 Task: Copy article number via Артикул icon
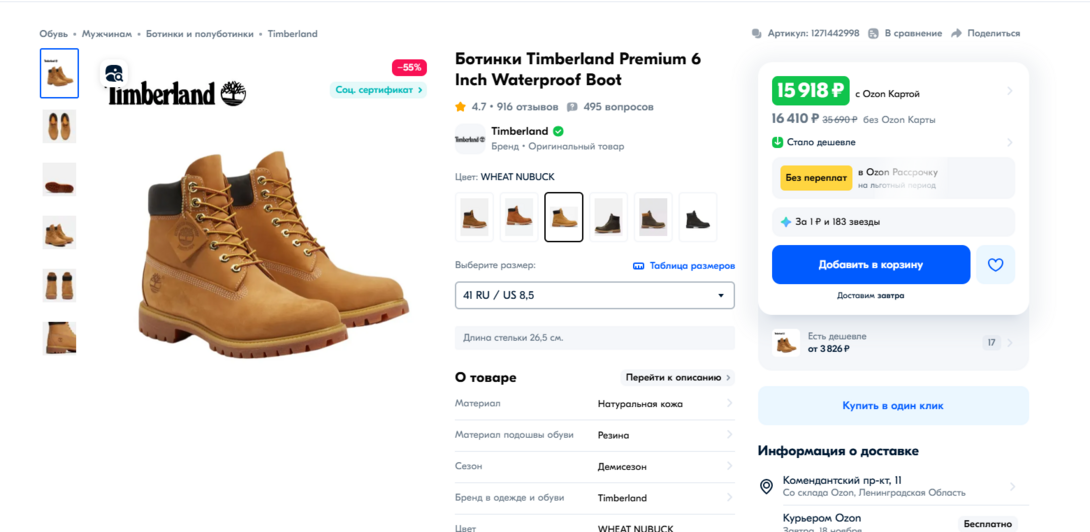[x=756, y=33]
